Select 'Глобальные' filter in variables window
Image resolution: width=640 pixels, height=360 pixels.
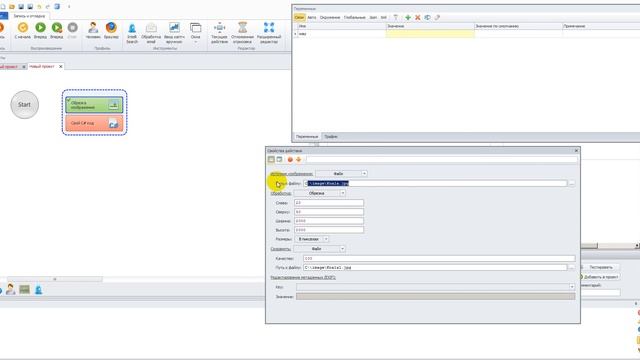354,18
